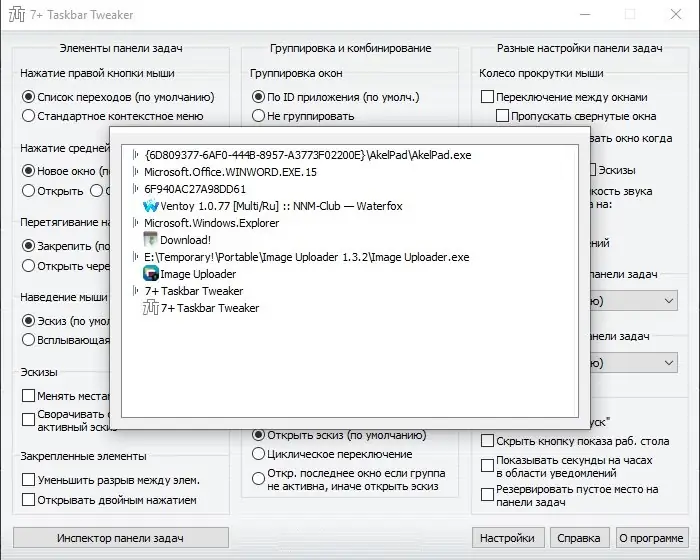Click the 'Справка' help button

coord(579,538)
